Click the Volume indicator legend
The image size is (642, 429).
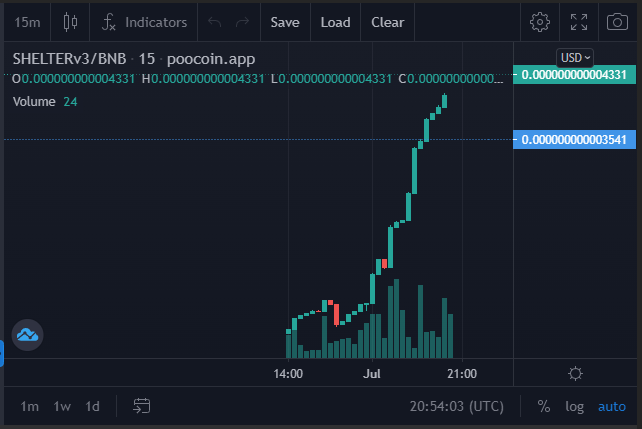(x=34, y=102)
